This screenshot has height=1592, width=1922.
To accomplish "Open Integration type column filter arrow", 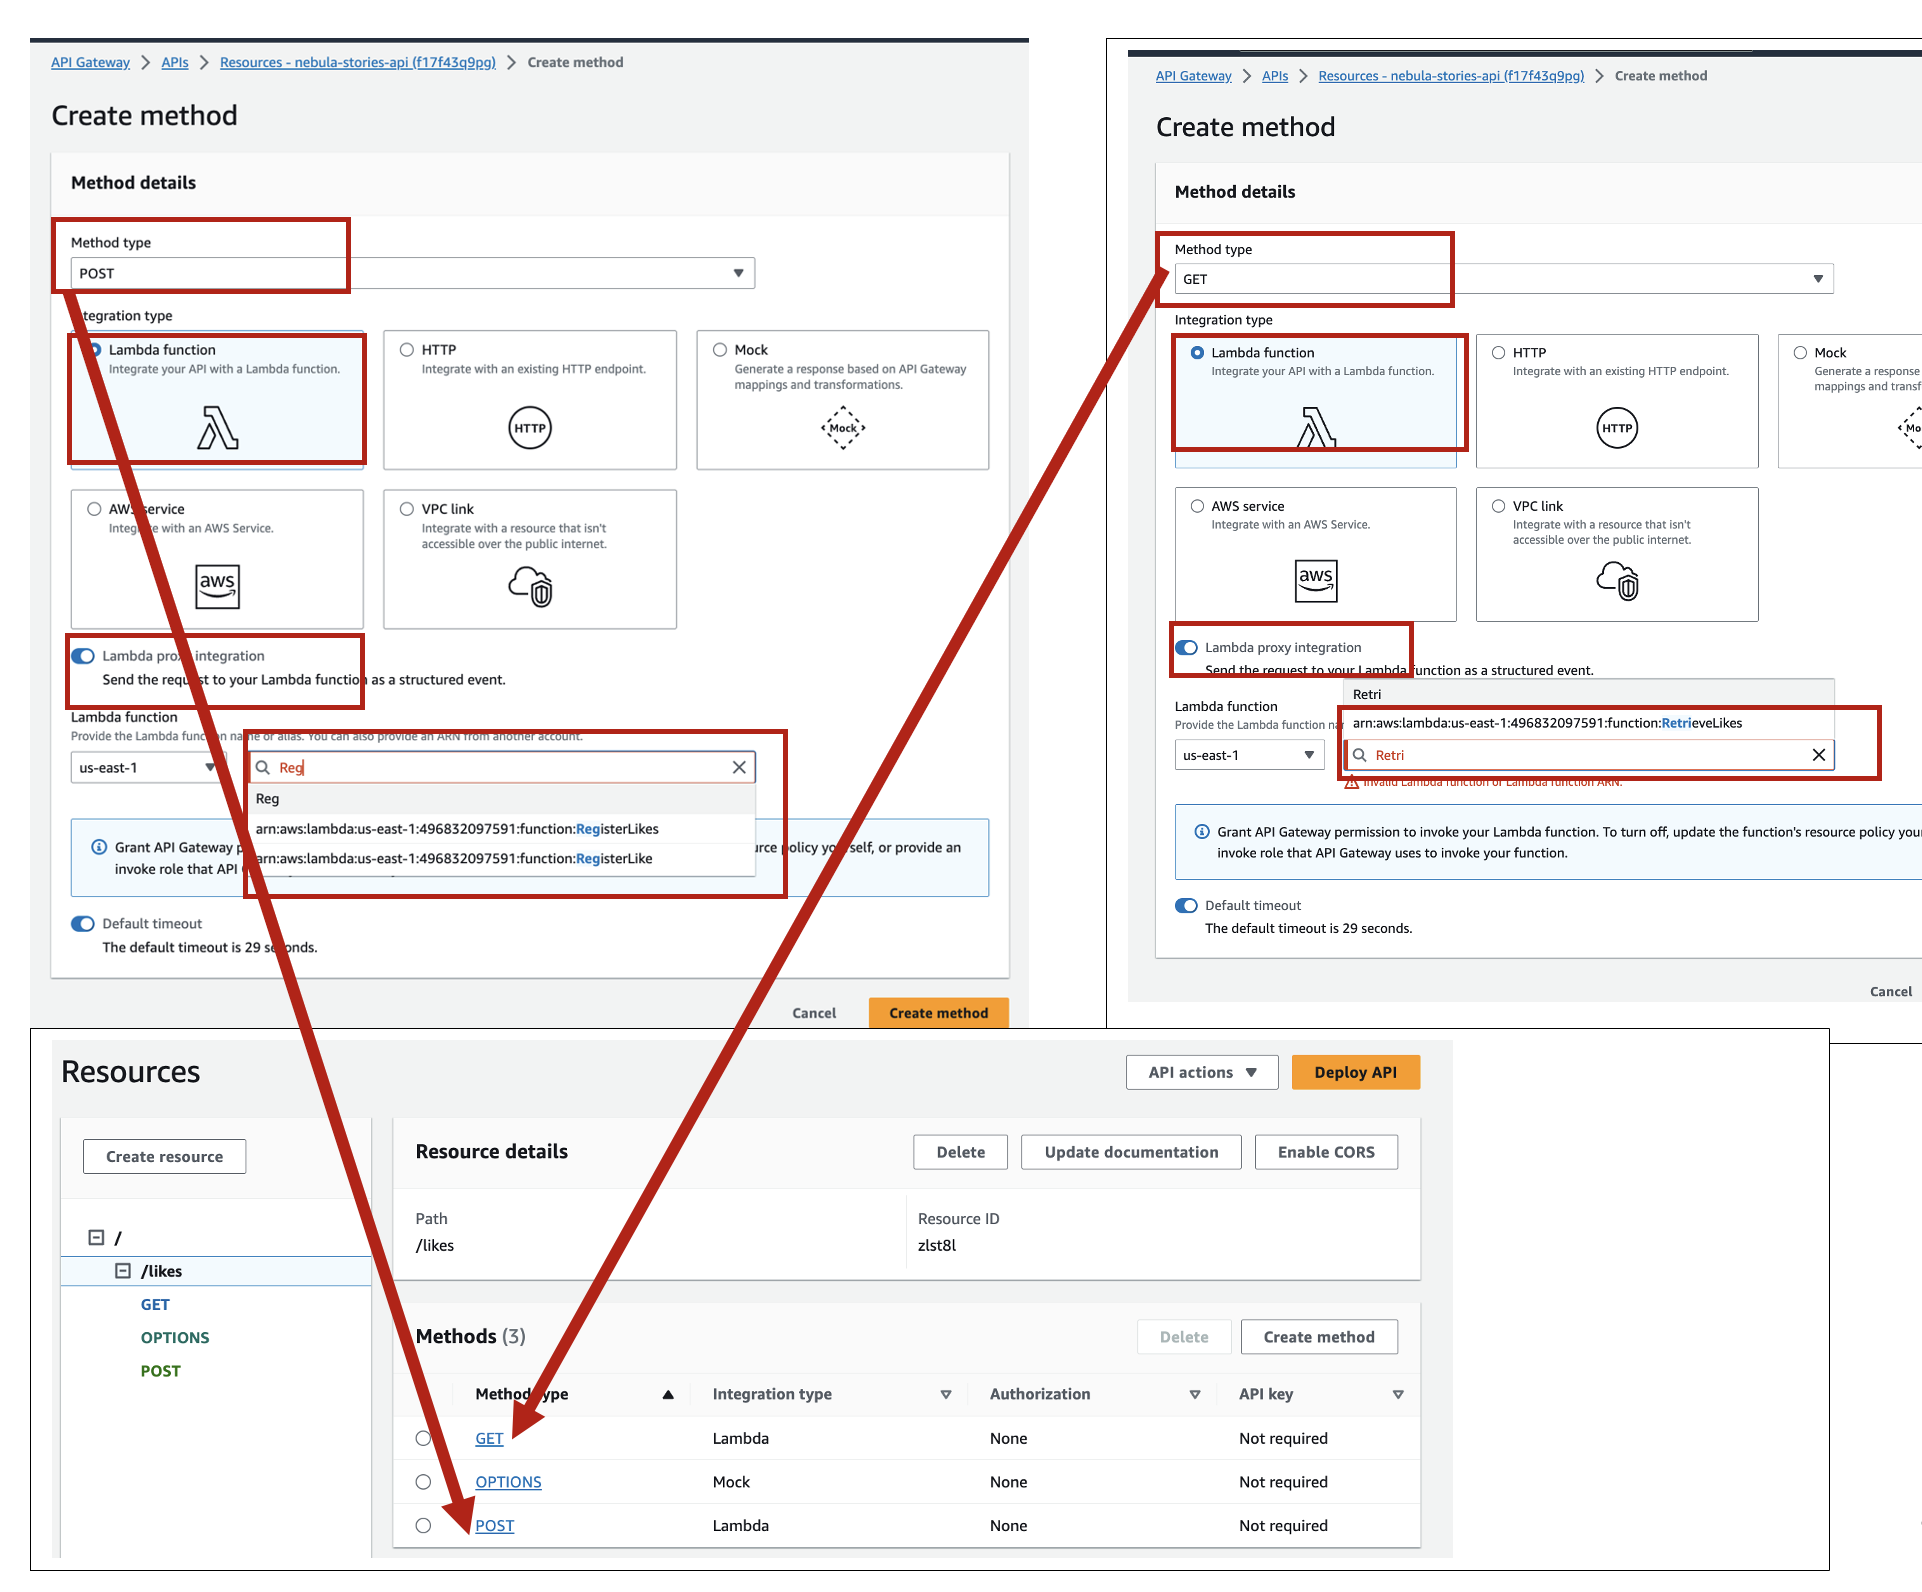I will 946,1394.
